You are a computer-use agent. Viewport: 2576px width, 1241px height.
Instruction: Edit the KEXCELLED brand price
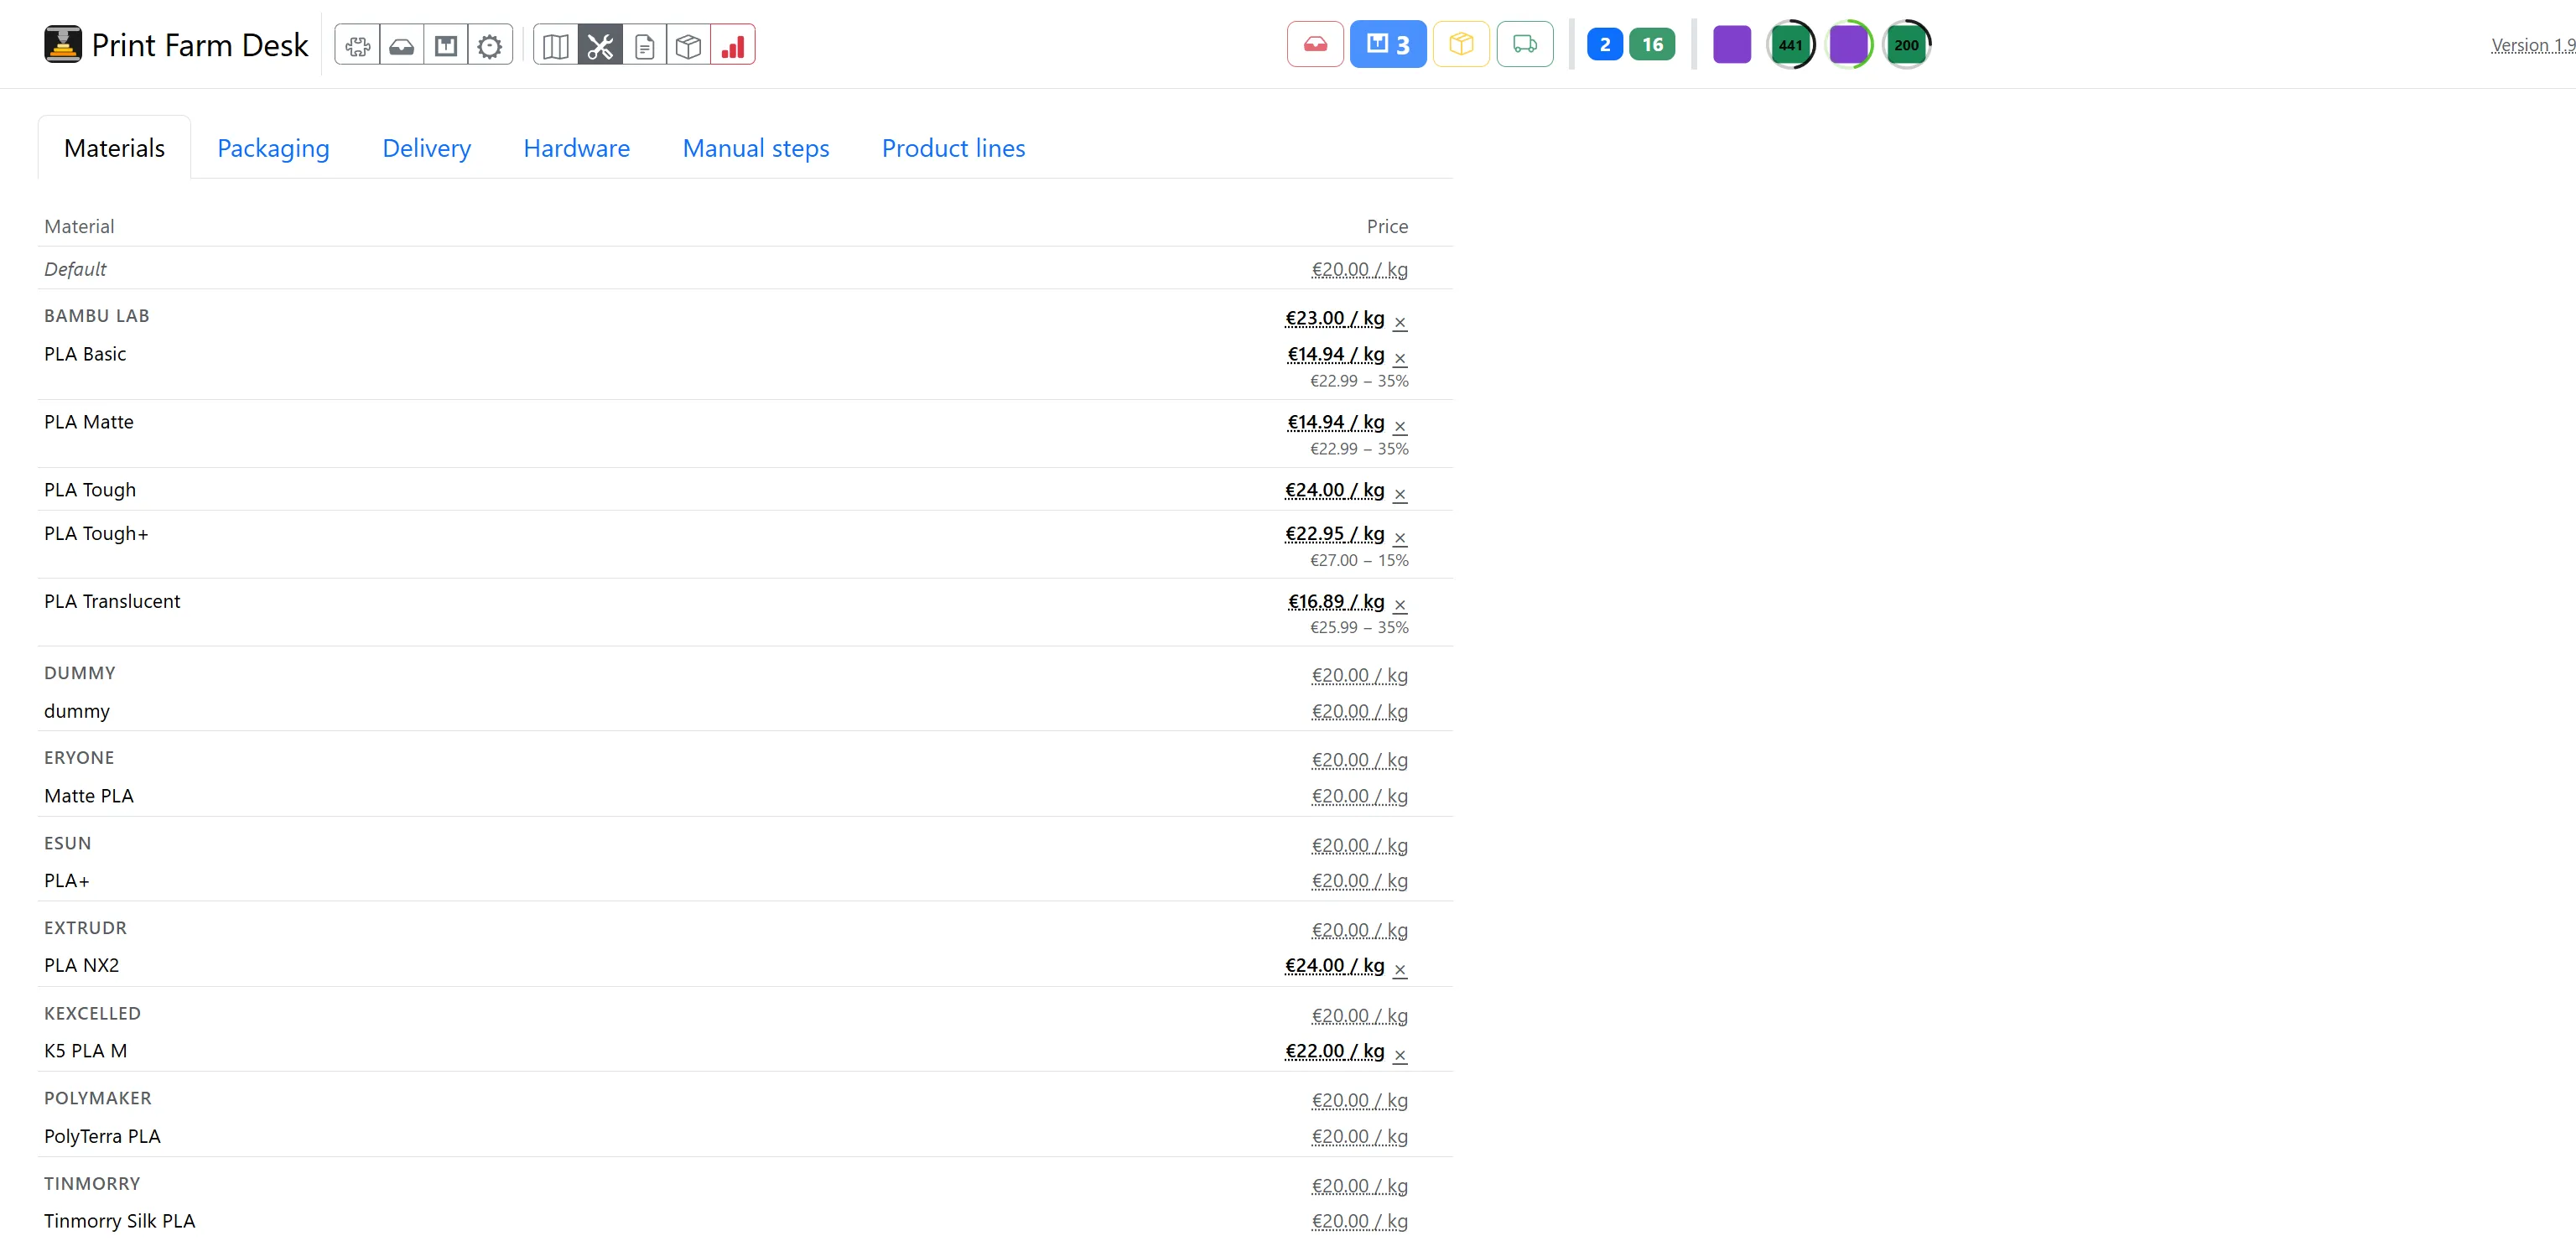point(1359,1015)
